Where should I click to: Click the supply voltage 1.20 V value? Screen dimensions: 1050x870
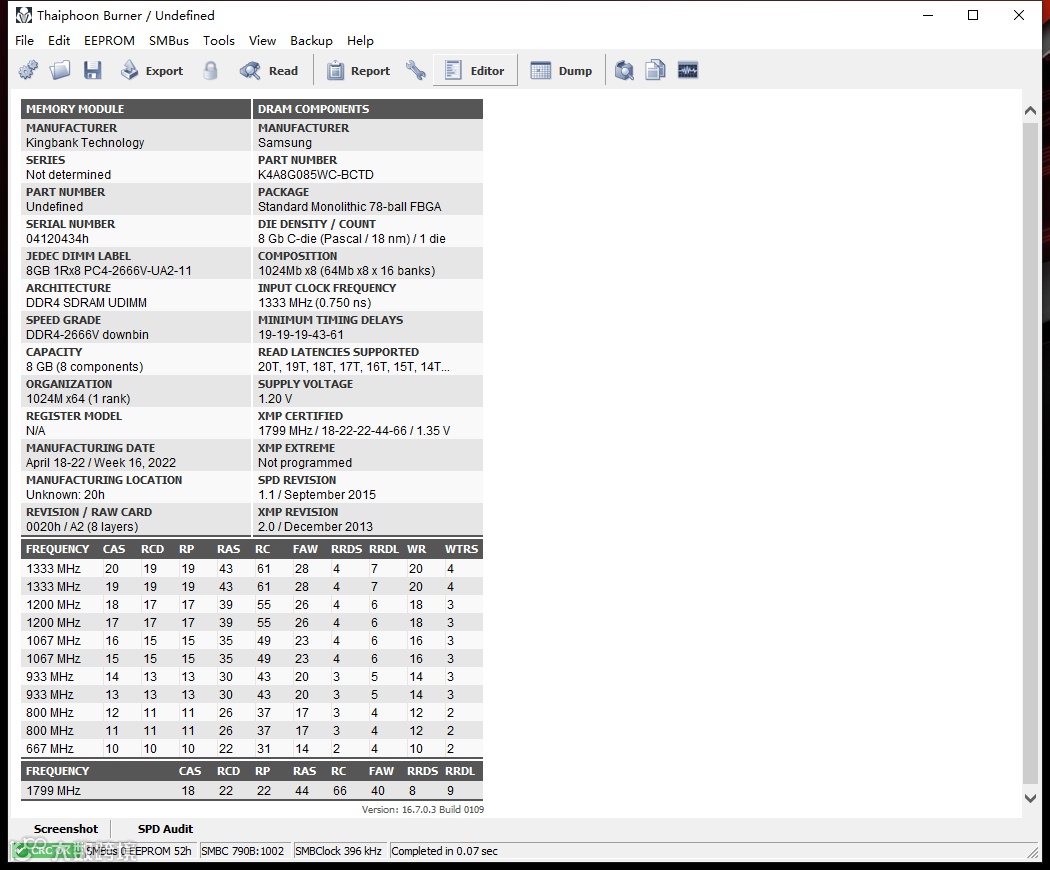(x=275, y=398)
